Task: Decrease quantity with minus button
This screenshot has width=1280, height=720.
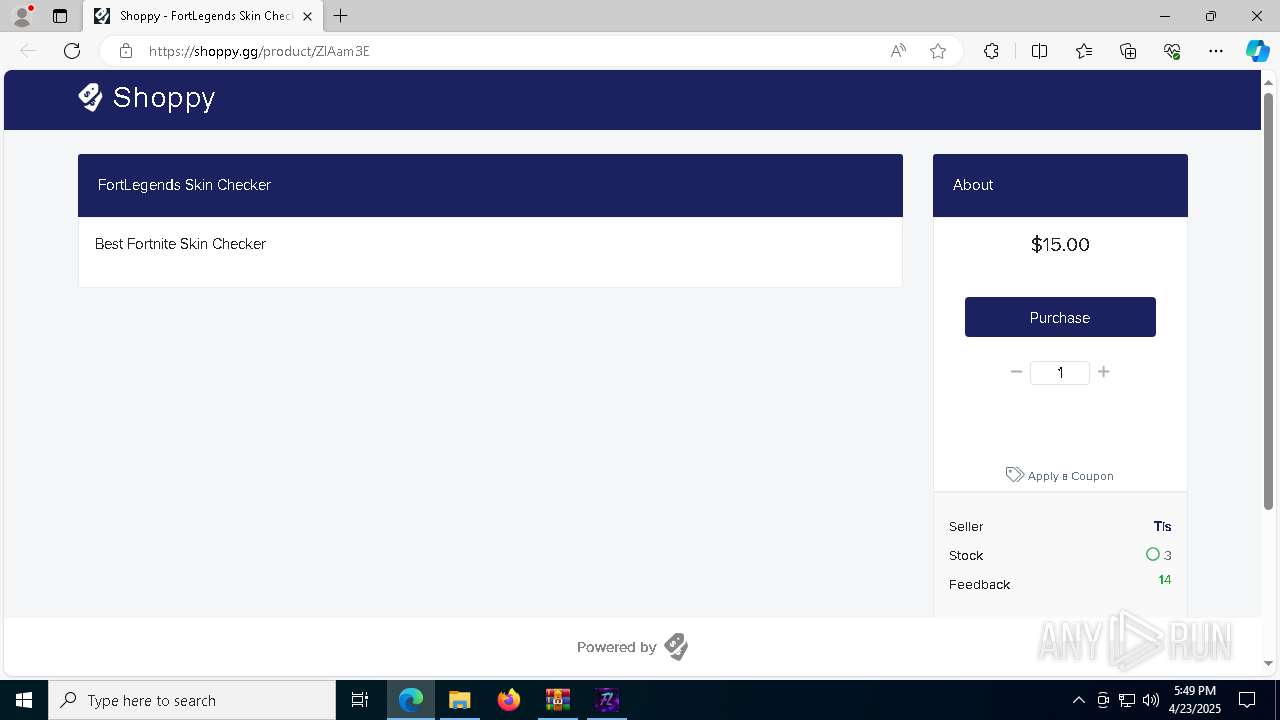Action: point(1016,372)
